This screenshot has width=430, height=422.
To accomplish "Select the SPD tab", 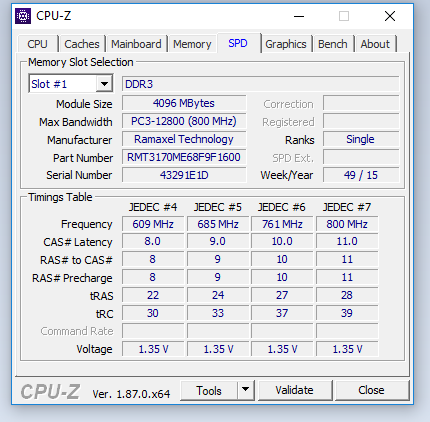I will click(238, 43).
